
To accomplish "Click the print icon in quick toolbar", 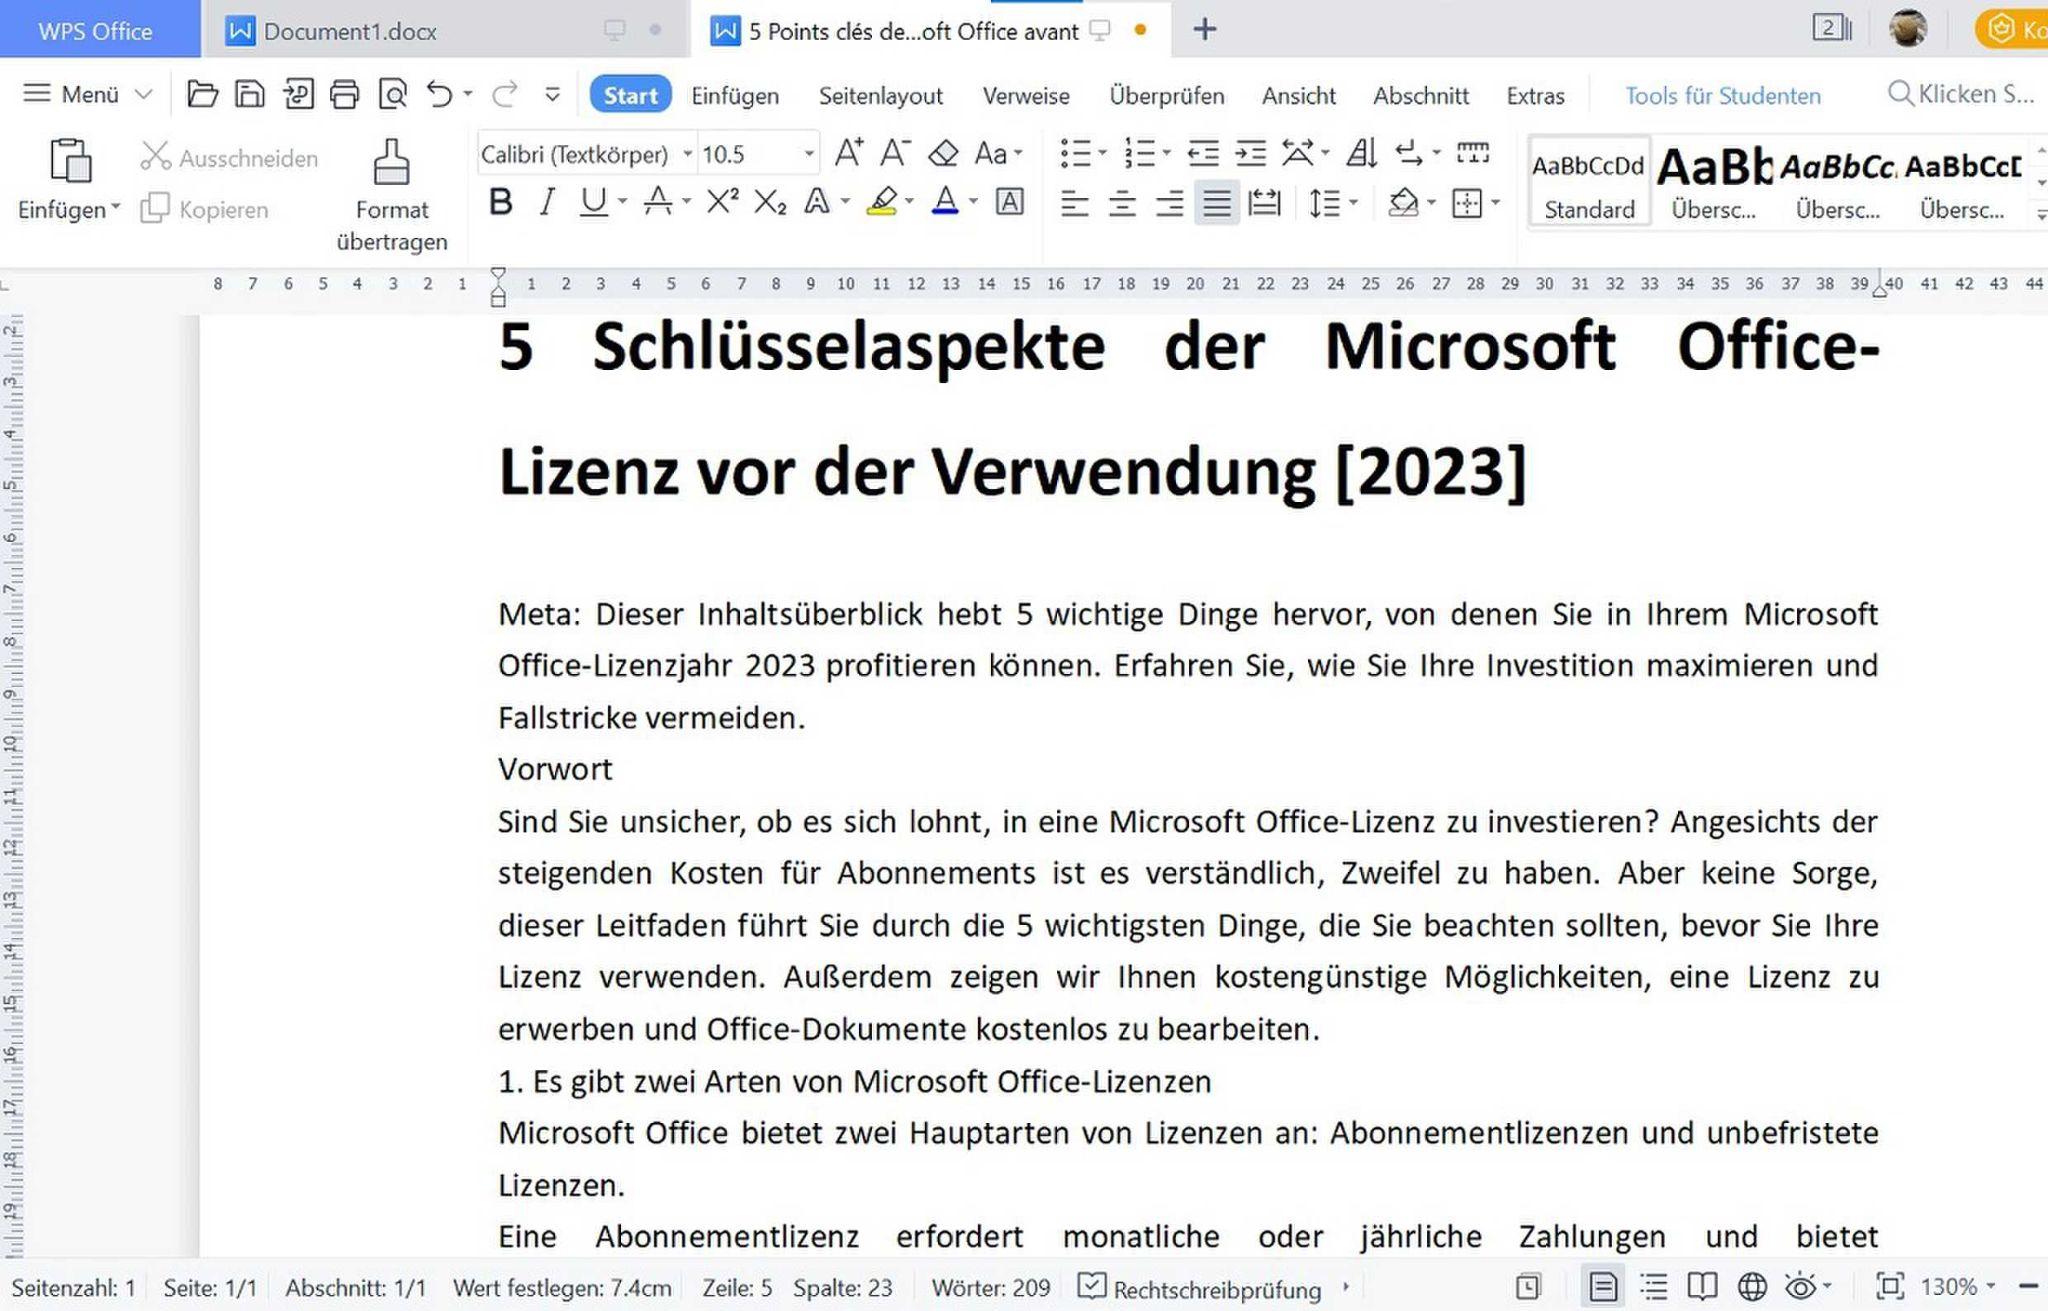I will (345, 95).
